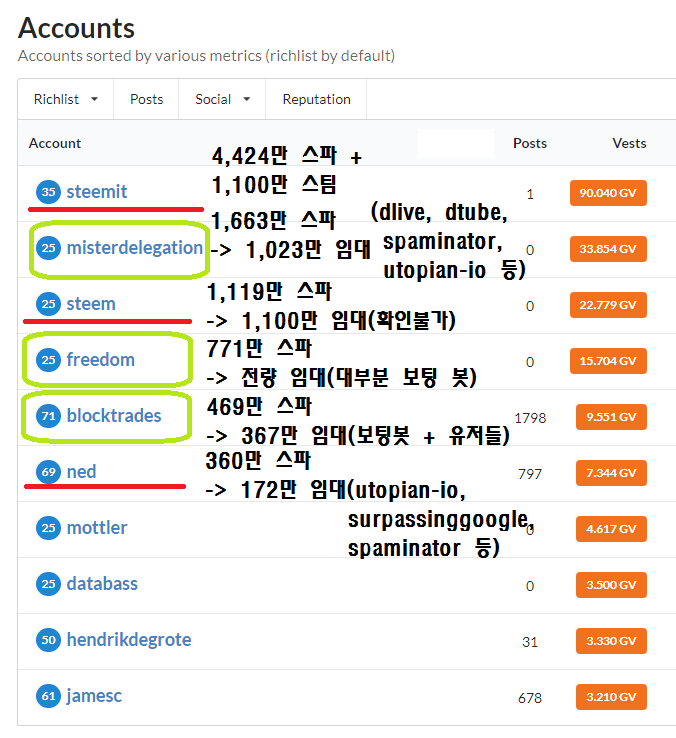Click the 61 reputation badge next to jamesc
Image resolution: width=676 pixels, height=738 pixels.
click(48, 696)
